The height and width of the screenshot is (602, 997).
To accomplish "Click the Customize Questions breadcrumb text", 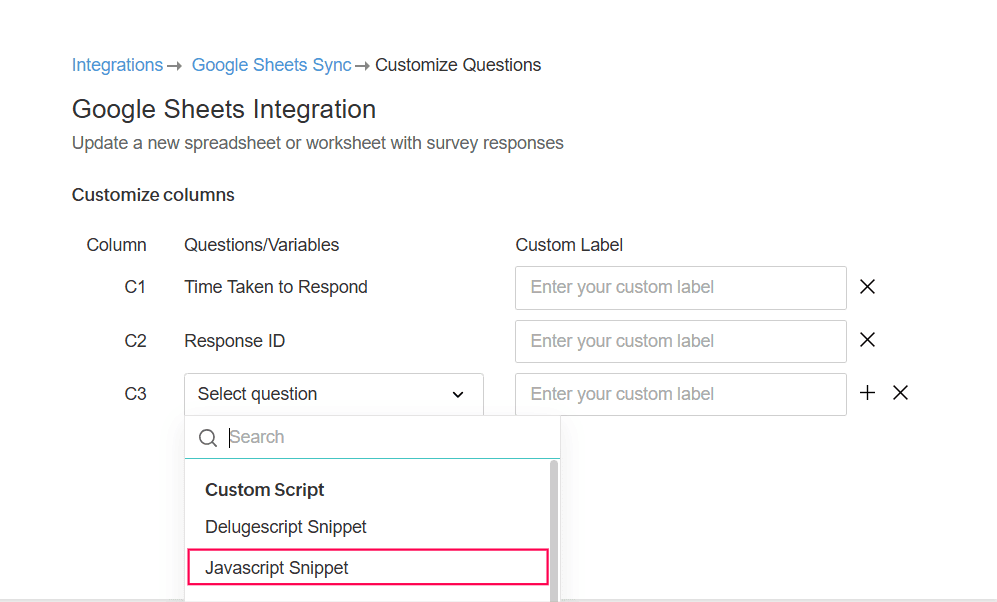I will pos(458,65).
